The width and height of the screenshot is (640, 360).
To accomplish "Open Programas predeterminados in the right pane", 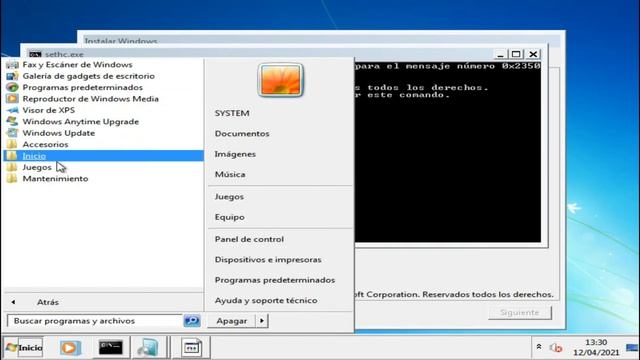I will [275, 280].
